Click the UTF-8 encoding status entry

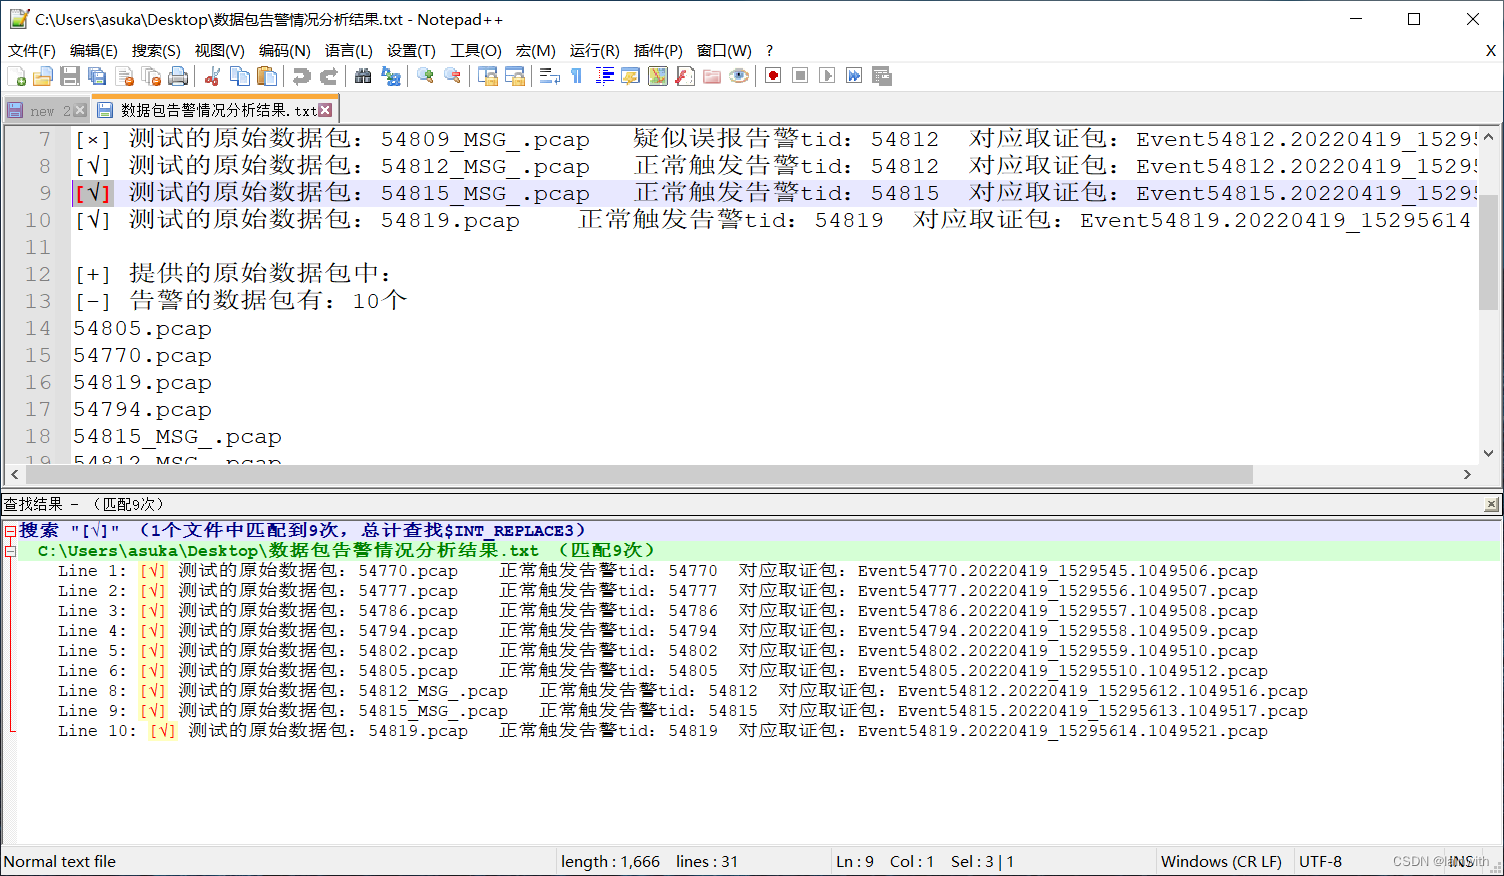point(1320,861)
